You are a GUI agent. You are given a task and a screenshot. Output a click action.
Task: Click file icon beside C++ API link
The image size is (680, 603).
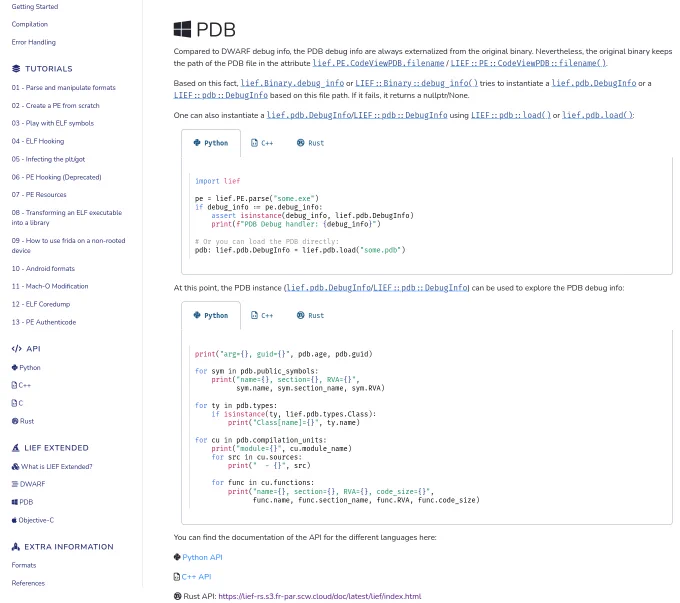177,577
